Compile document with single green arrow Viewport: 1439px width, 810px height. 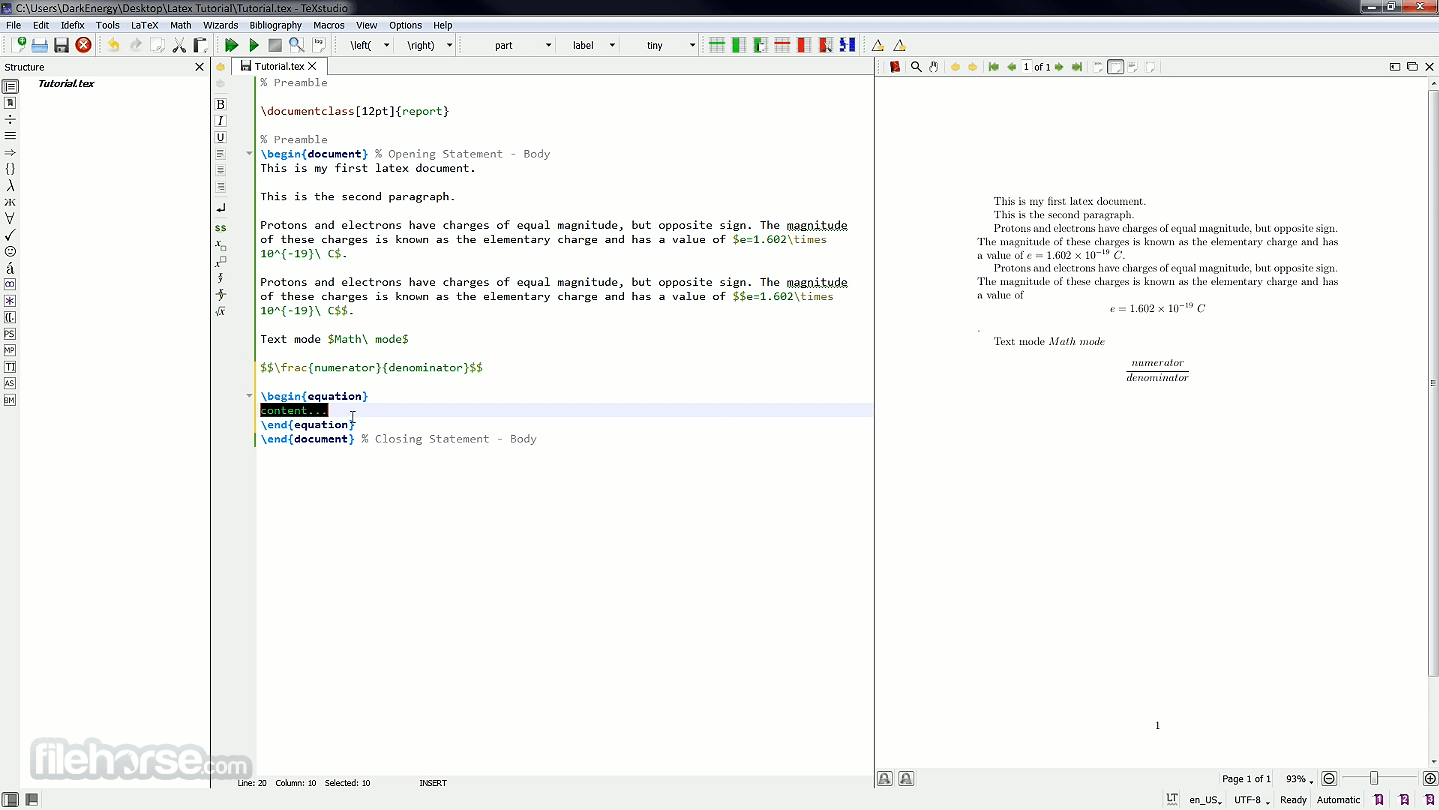[254, 45]
